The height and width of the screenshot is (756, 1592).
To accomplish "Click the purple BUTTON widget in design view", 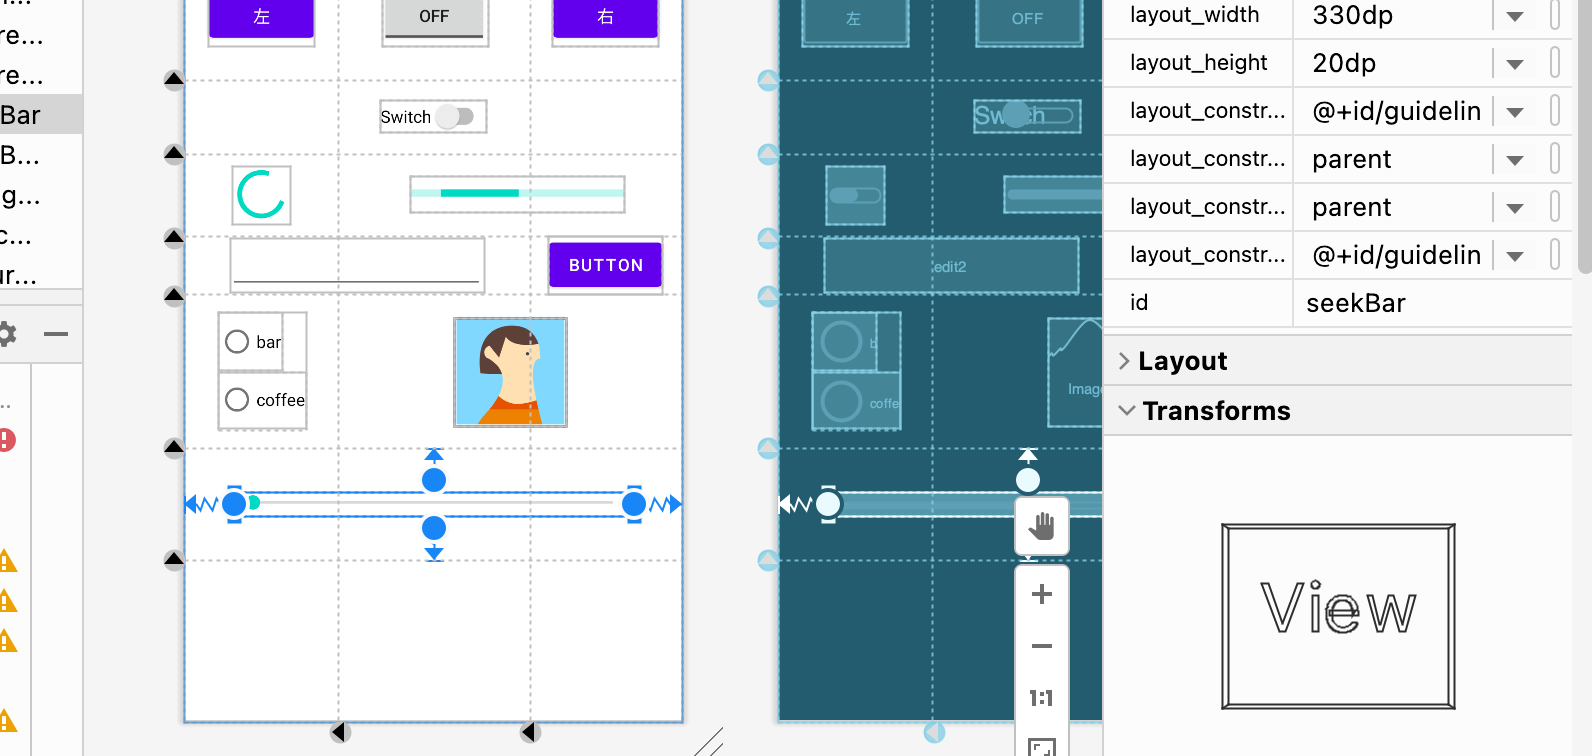I will 606,265.
